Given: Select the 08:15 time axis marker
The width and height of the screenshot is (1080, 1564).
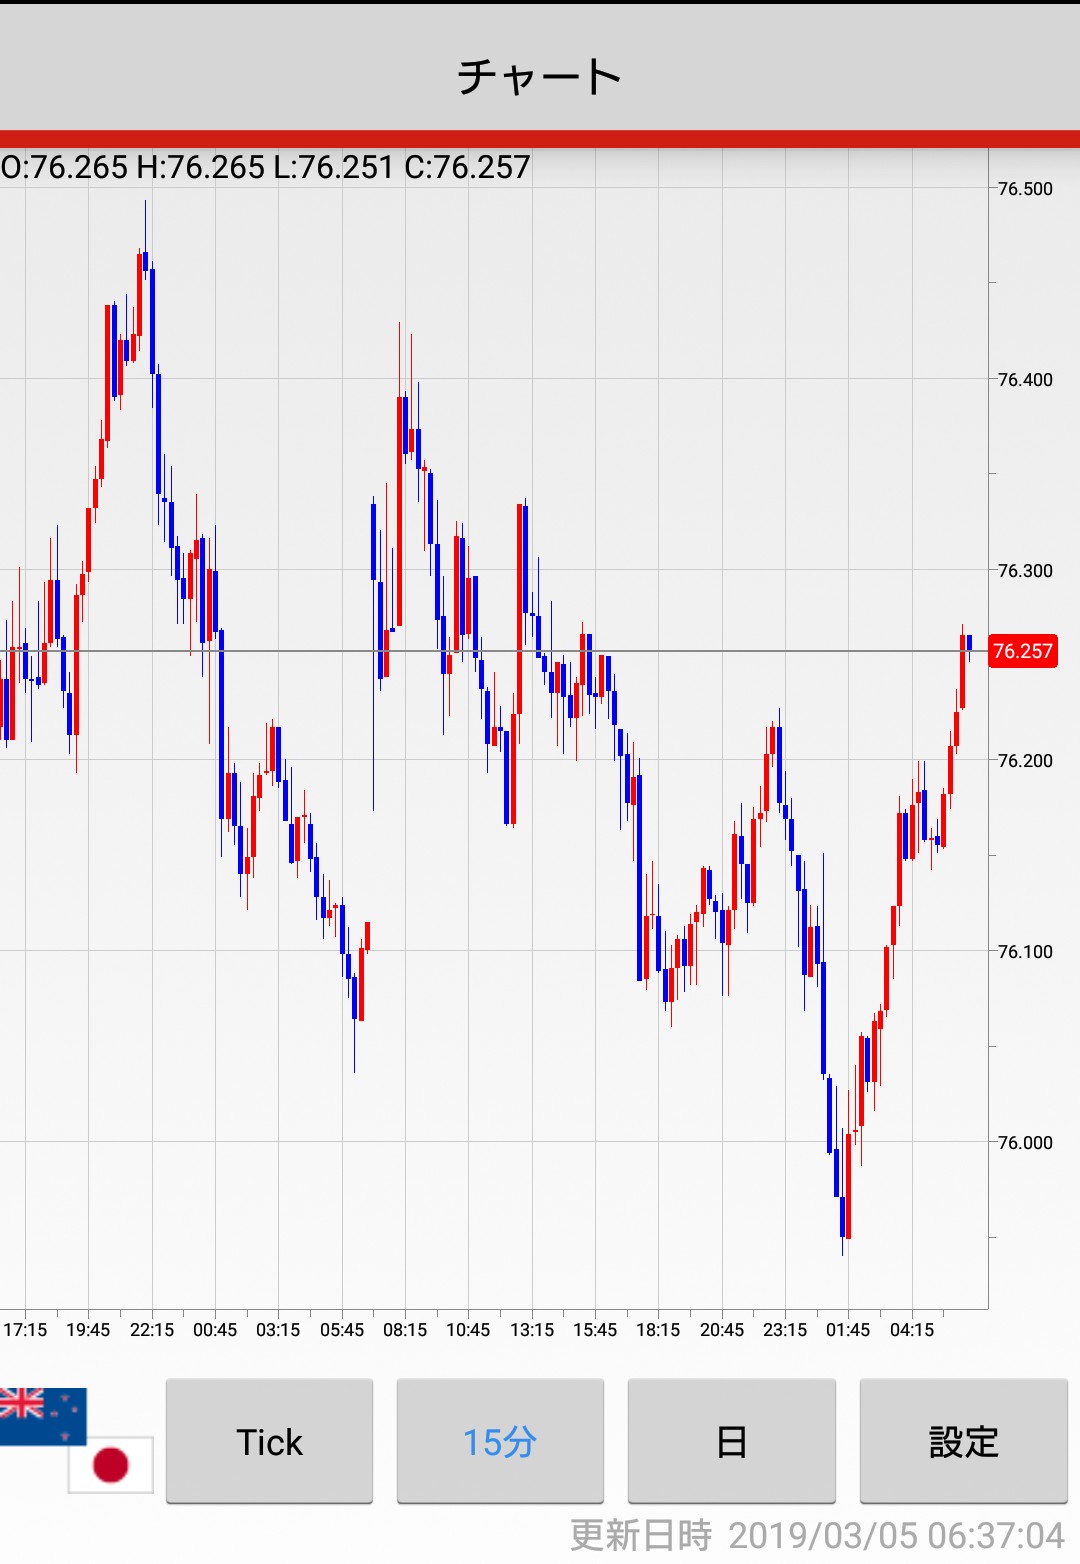Looking at the screenshot, I should click(x=405, y=1330).
